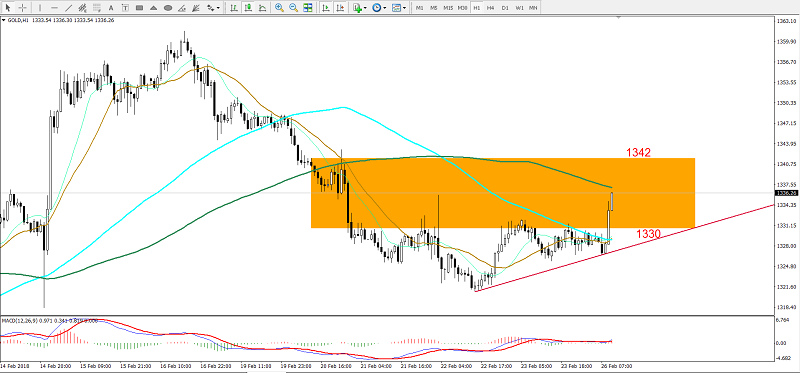Select the ellipse shape tool
Screen dimensions: 800x373
(x=168, y=8)
